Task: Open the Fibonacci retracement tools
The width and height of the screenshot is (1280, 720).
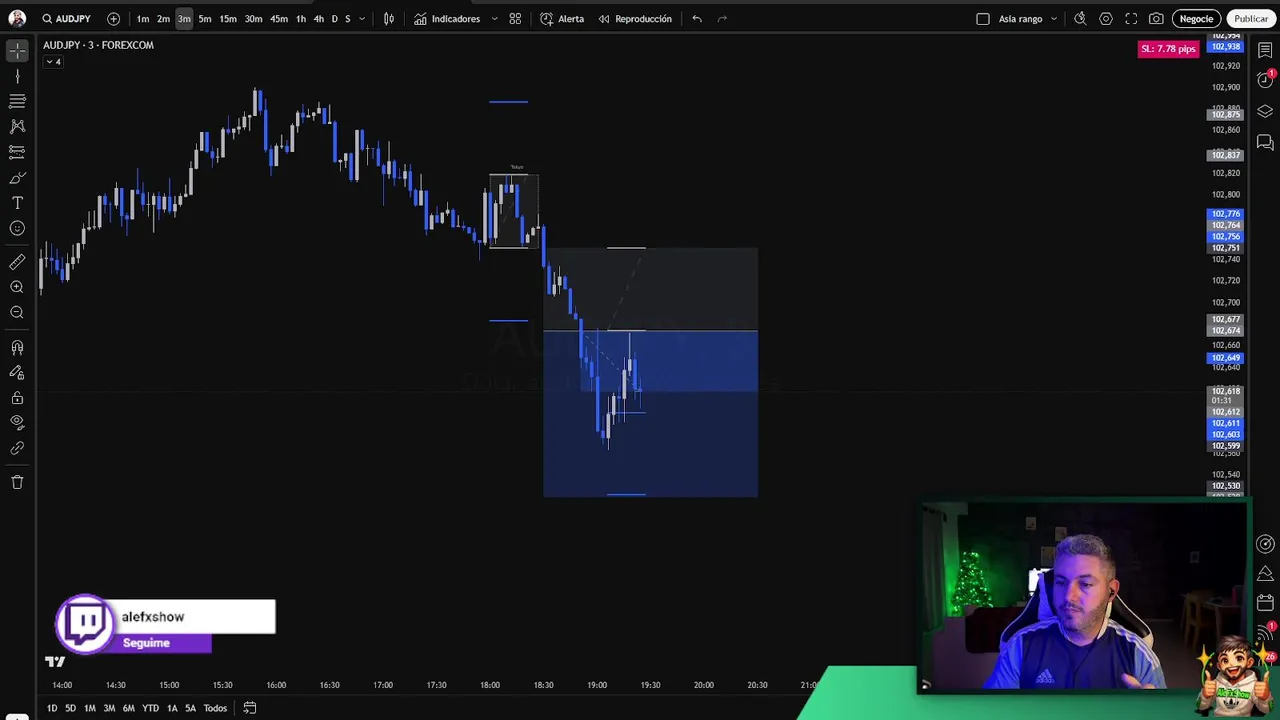Action: [17, 101]
